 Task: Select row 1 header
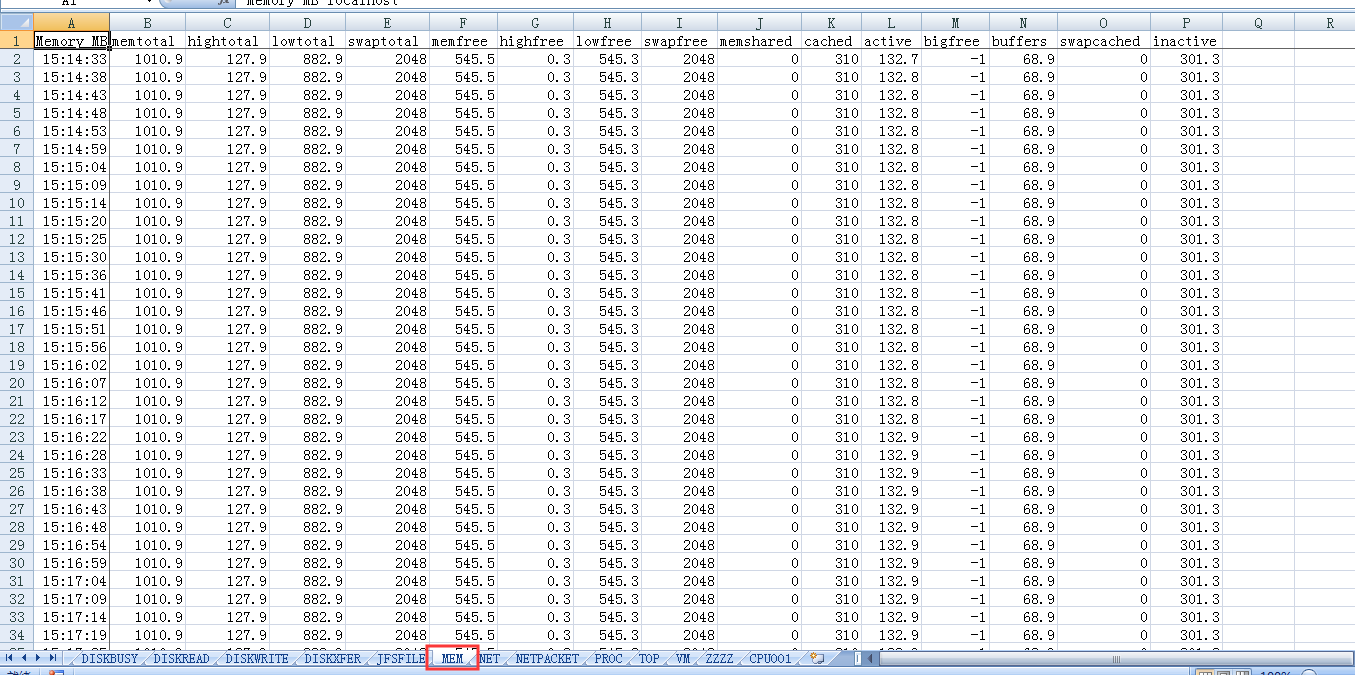coord(16,41)
